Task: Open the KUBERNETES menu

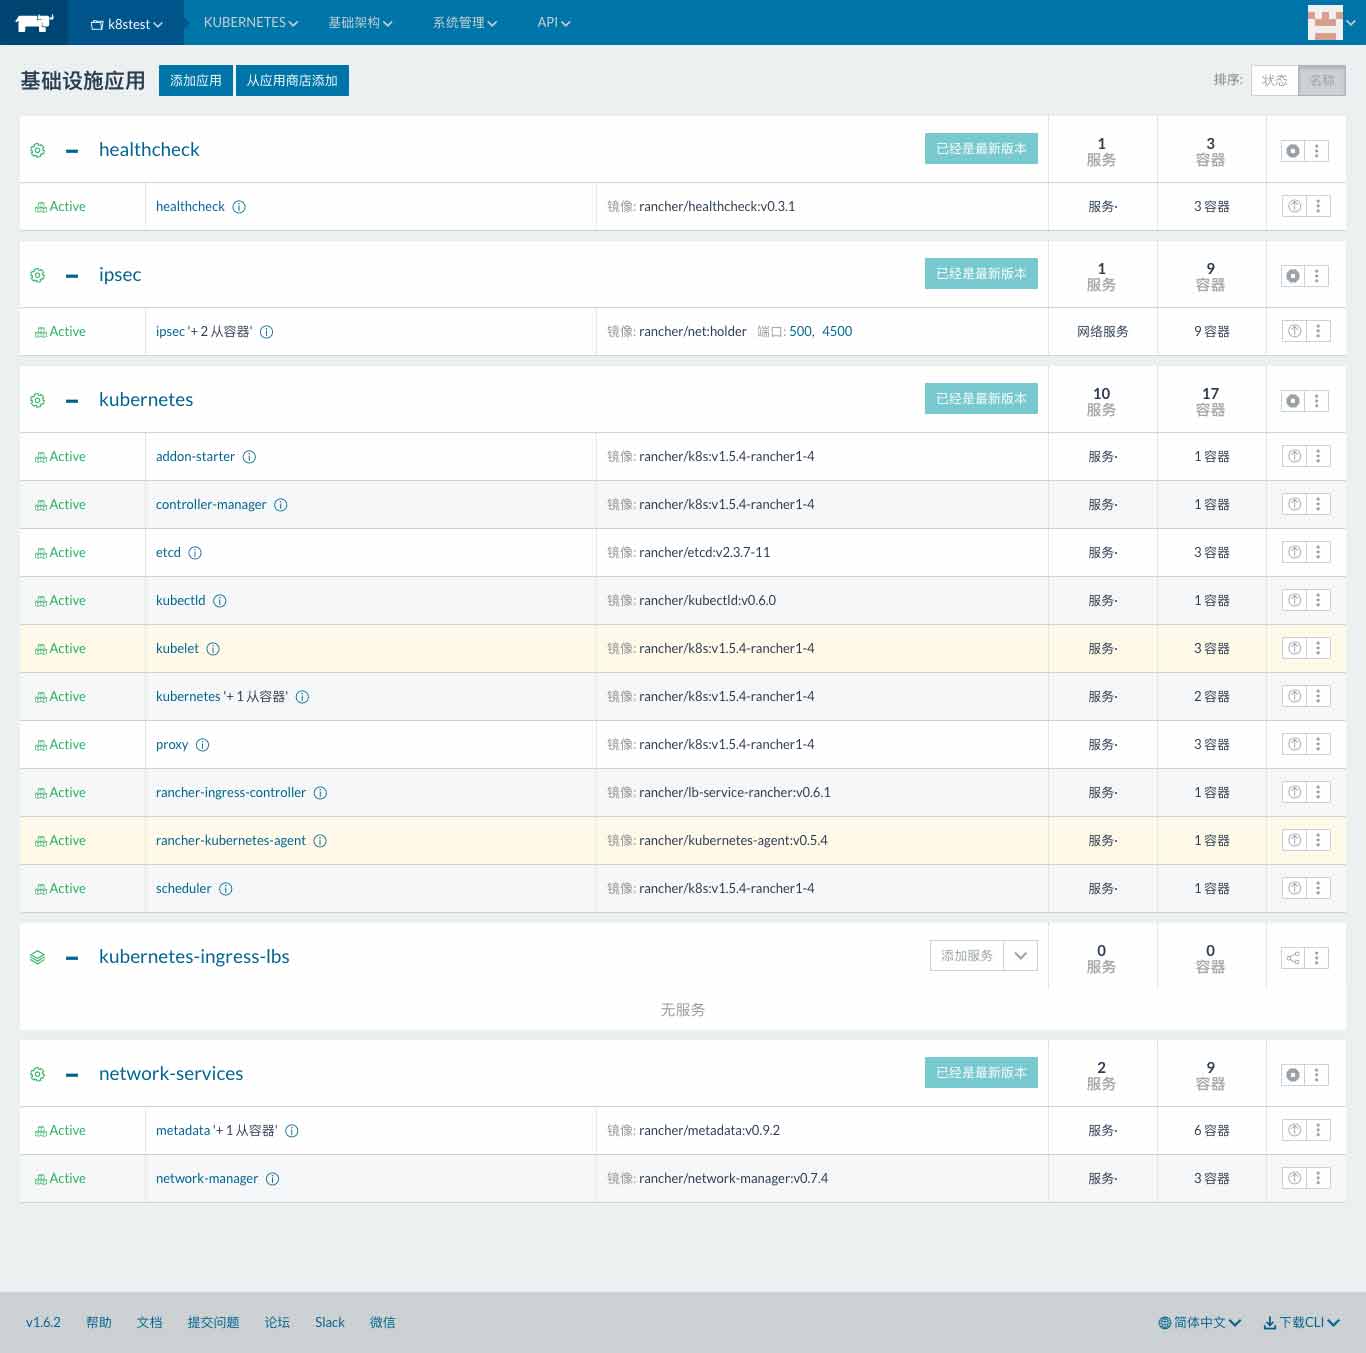Action: pos(251,22)
